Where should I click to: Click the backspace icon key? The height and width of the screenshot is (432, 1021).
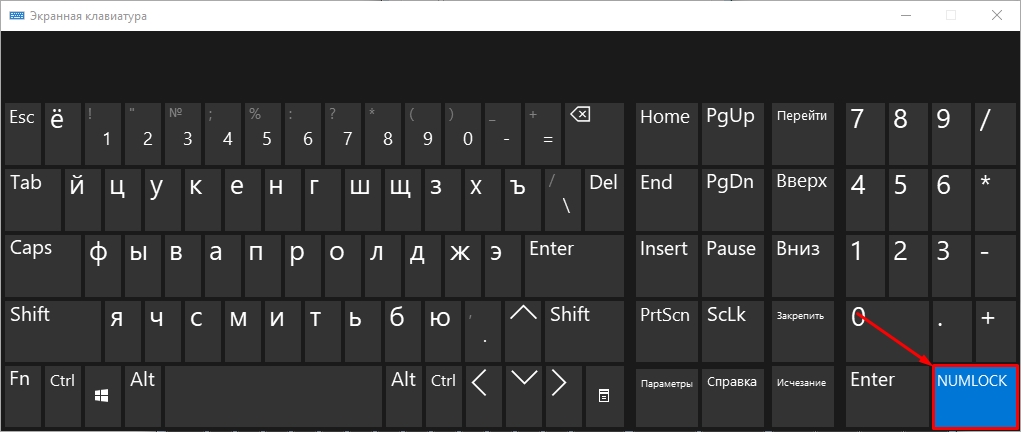click(x=594, y=133)
